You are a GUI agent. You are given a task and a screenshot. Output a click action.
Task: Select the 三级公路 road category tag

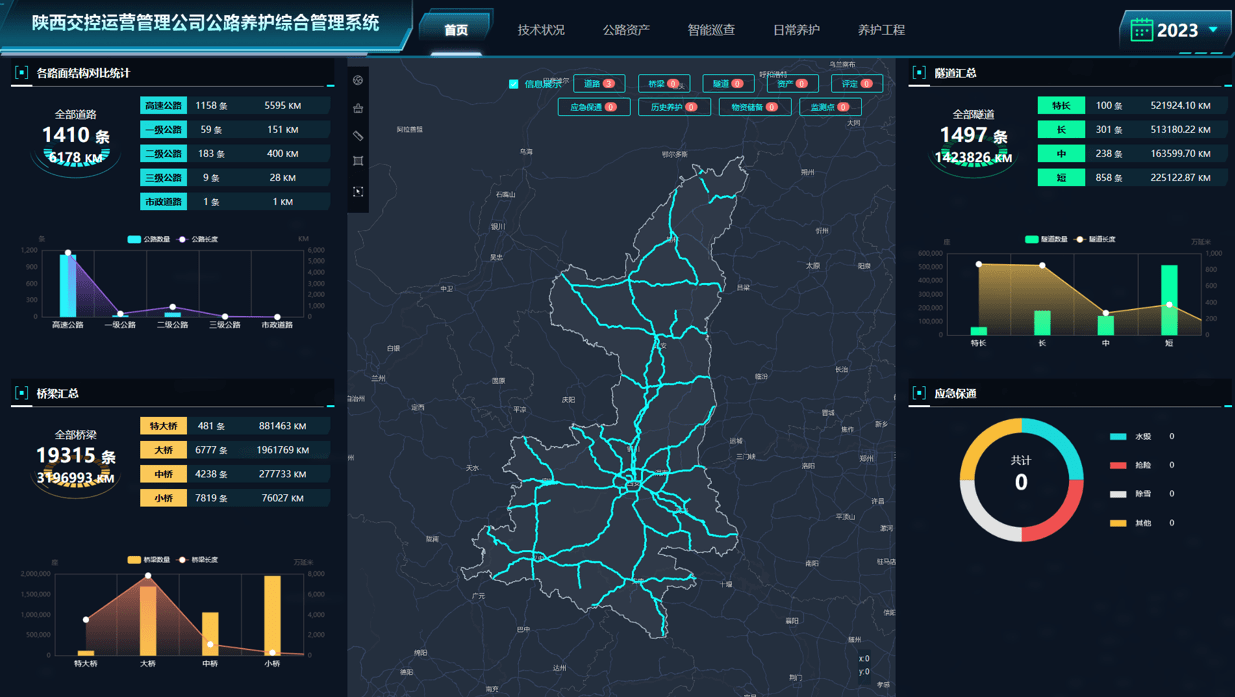click(x=163, y=177)
